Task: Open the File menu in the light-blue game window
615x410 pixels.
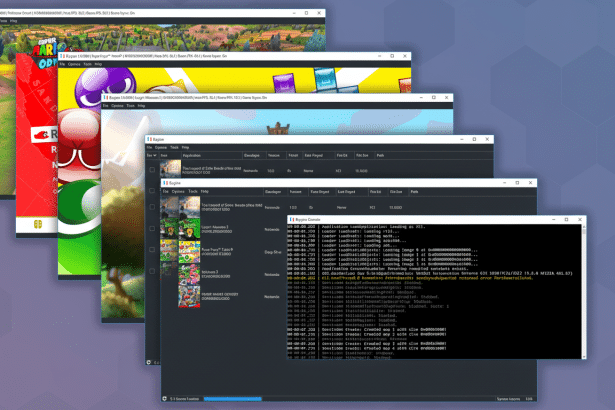Action: [106, 106]
